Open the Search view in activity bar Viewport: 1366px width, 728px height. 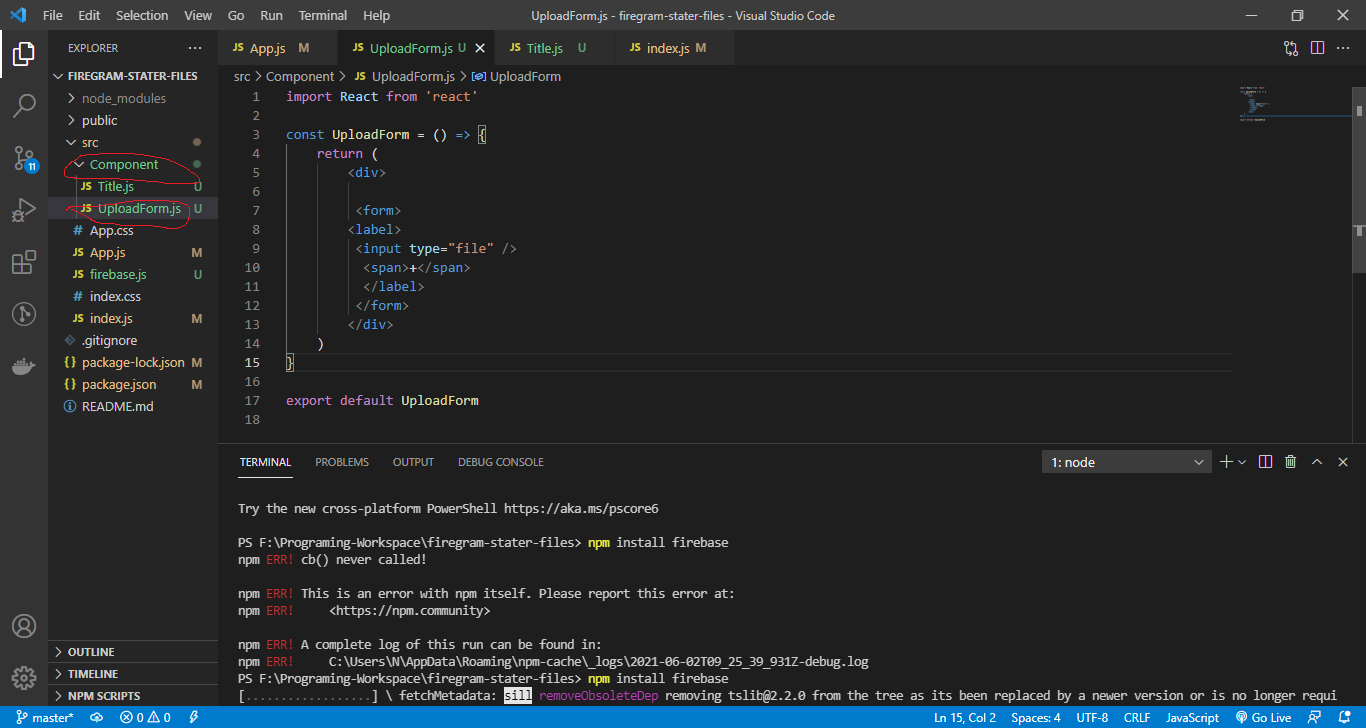click(x=24, y=105)
